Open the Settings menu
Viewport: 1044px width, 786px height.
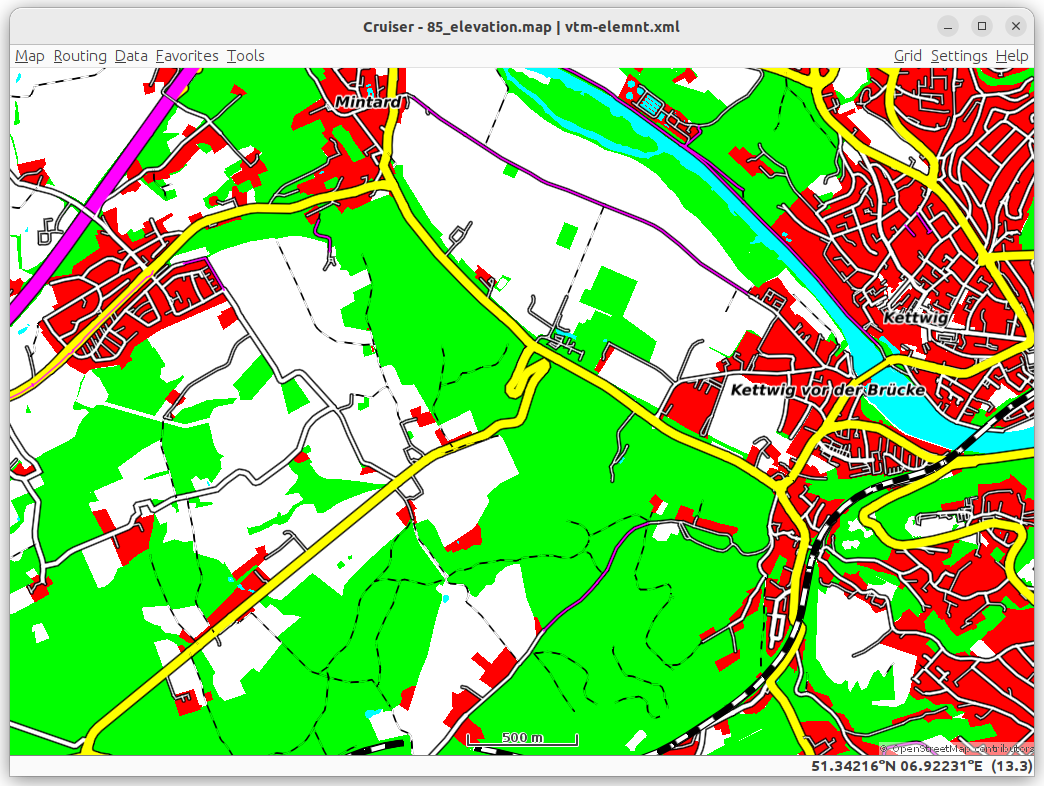coord(958,56)
